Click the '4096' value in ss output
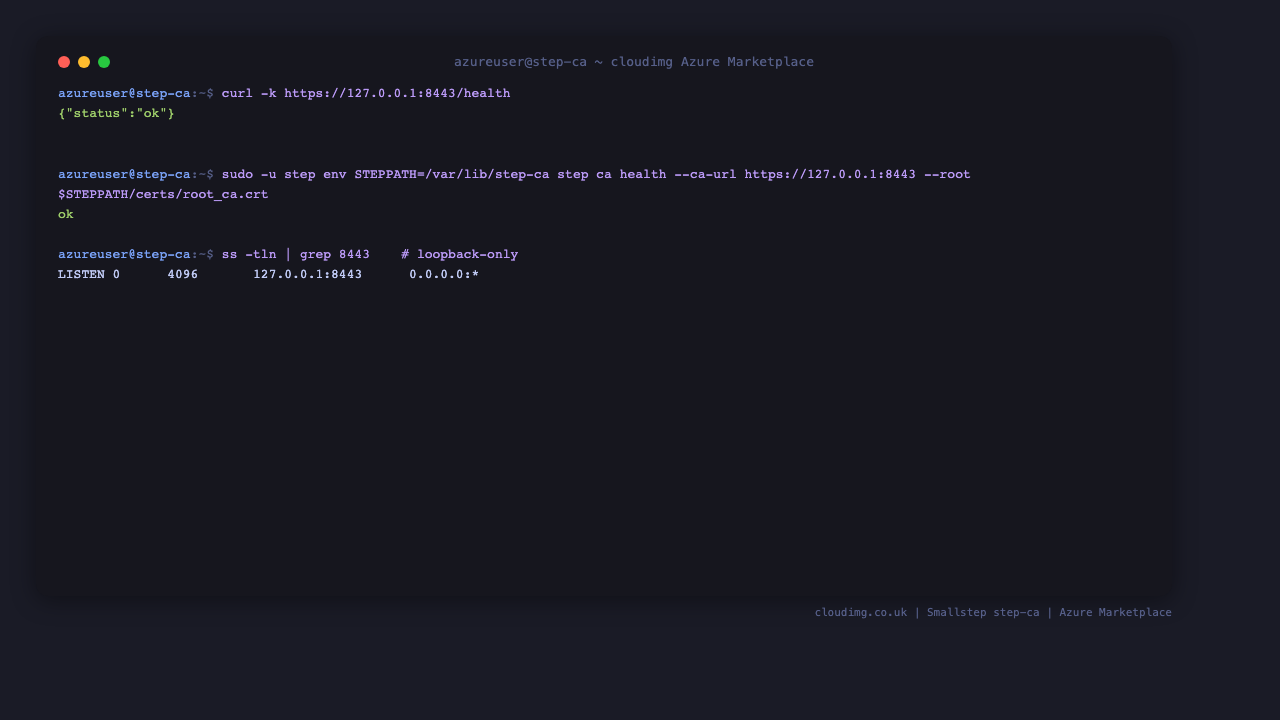Image resolution: width=1280 pixels, height=720 pixels. coord(183,274)
